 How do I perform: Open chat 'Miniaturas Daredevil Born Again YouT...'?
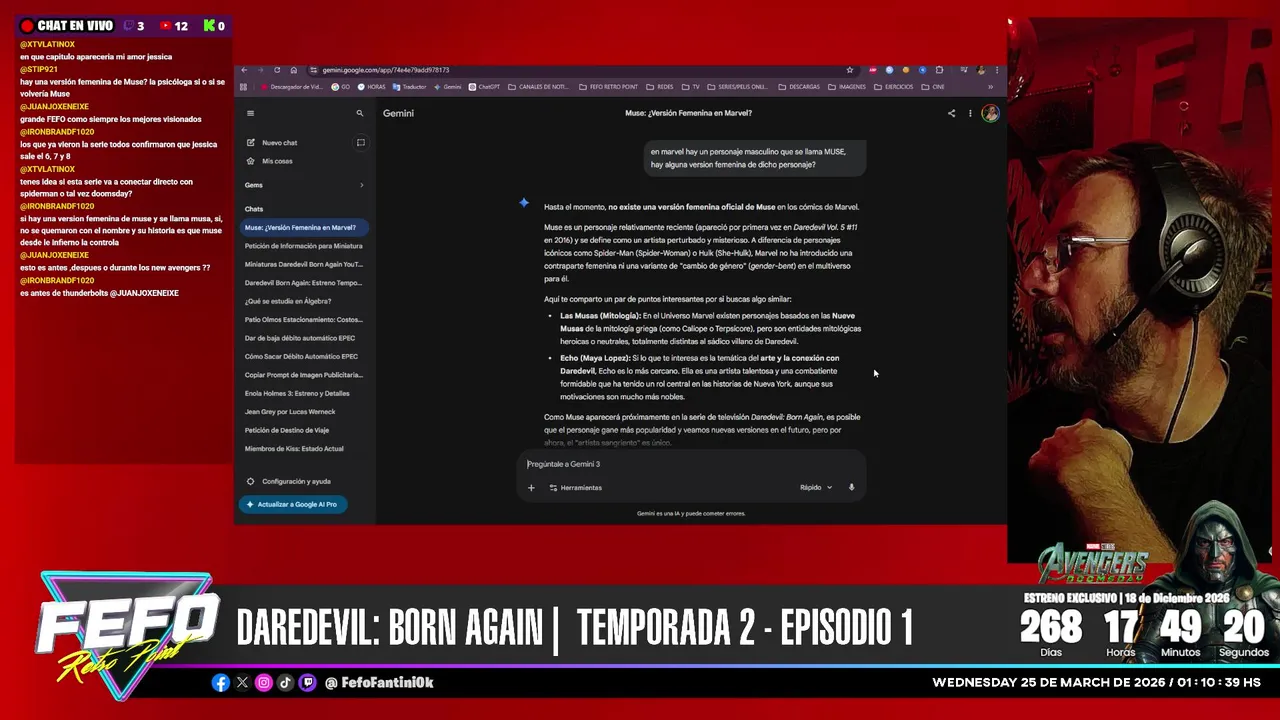[304, 264]
